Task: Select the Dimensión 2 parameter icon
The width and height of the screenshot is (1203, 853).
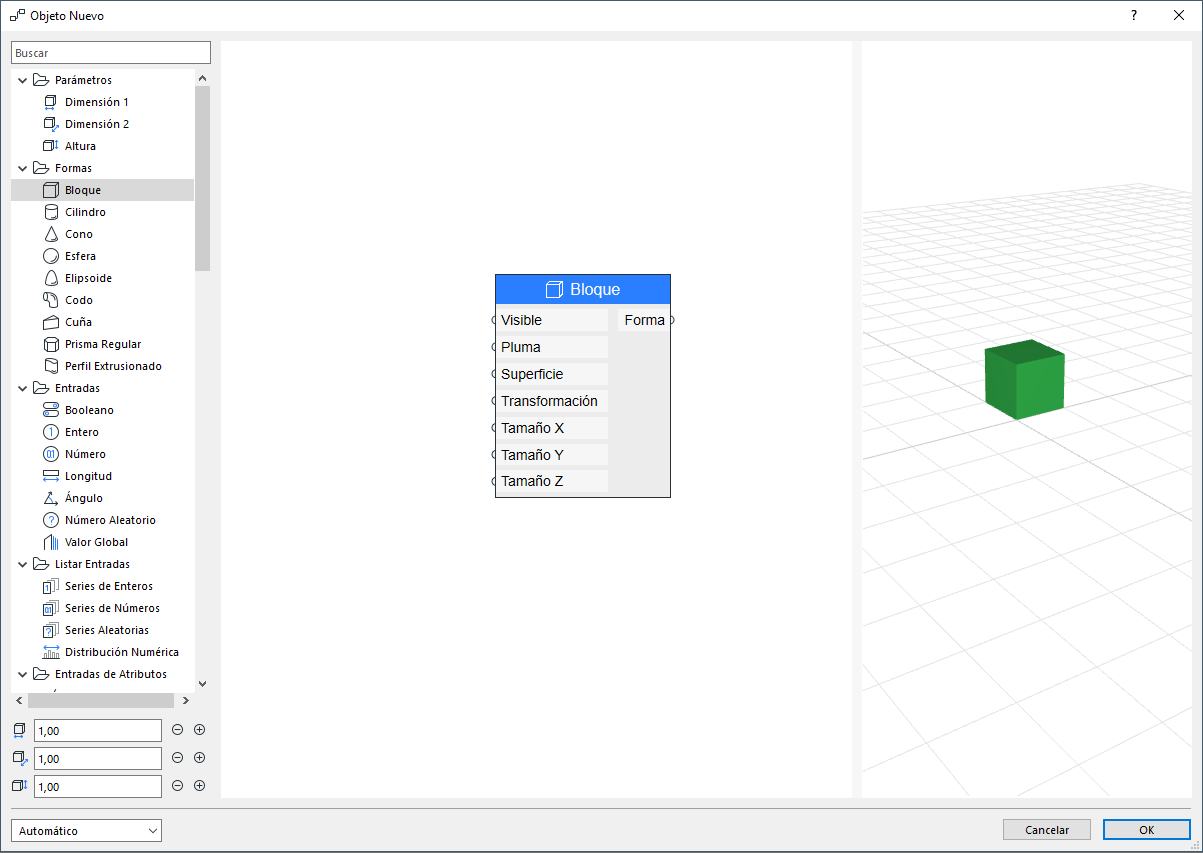Action: coord(51,124)
